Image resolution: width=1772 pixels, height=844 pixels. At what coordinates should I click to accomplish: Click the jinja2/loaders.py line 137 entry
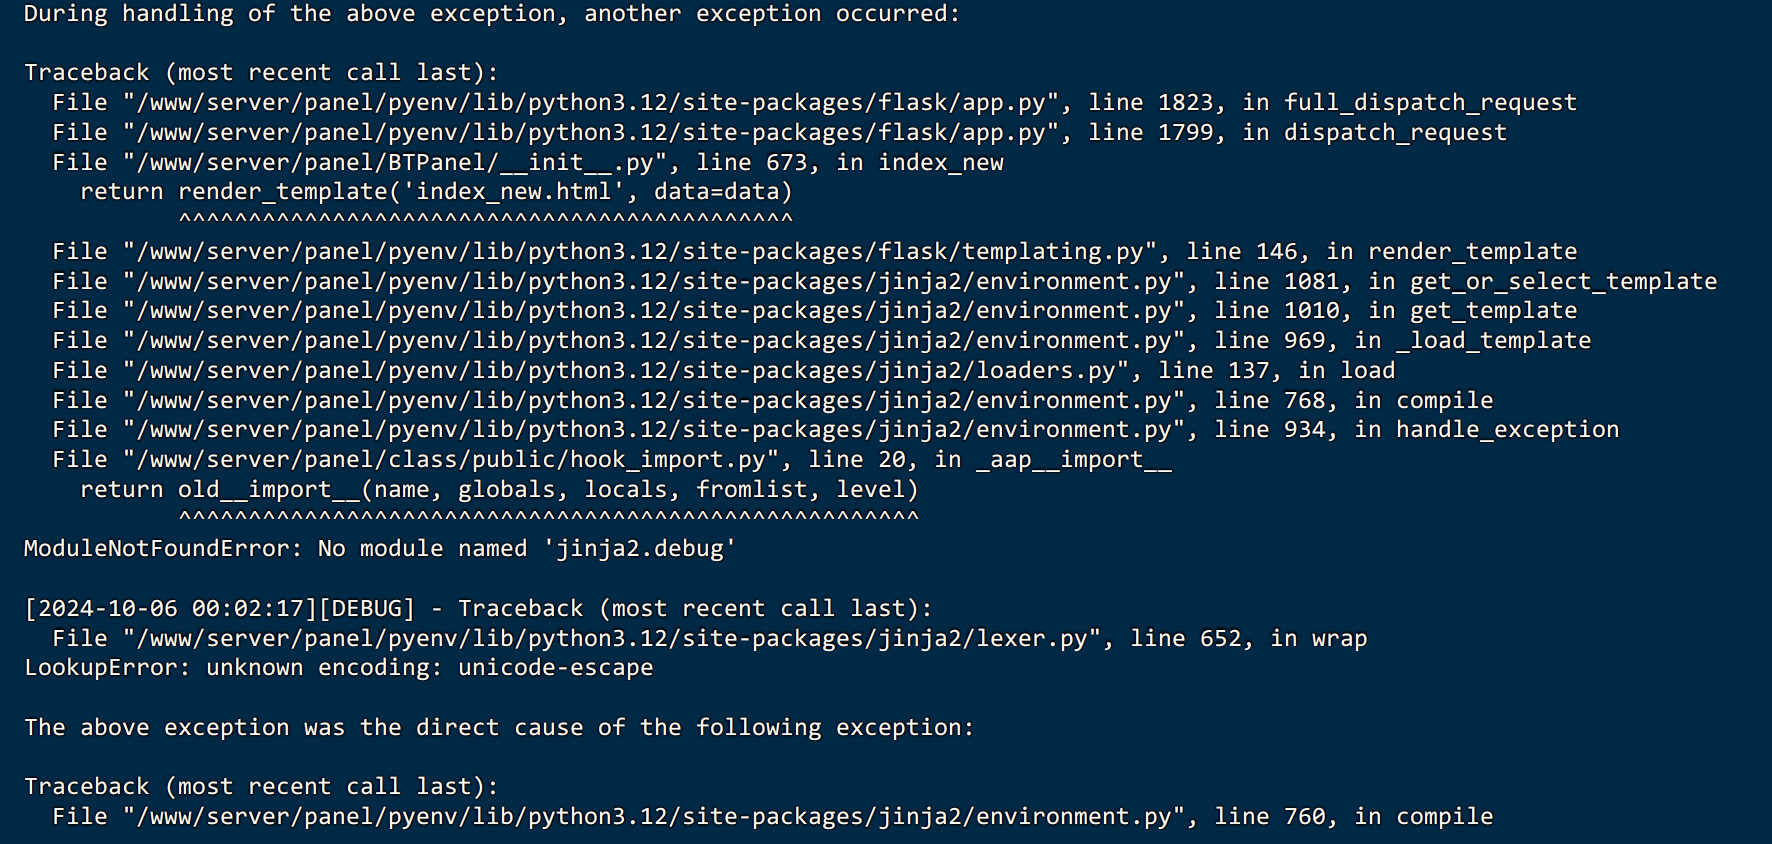[x=724, y=371]
